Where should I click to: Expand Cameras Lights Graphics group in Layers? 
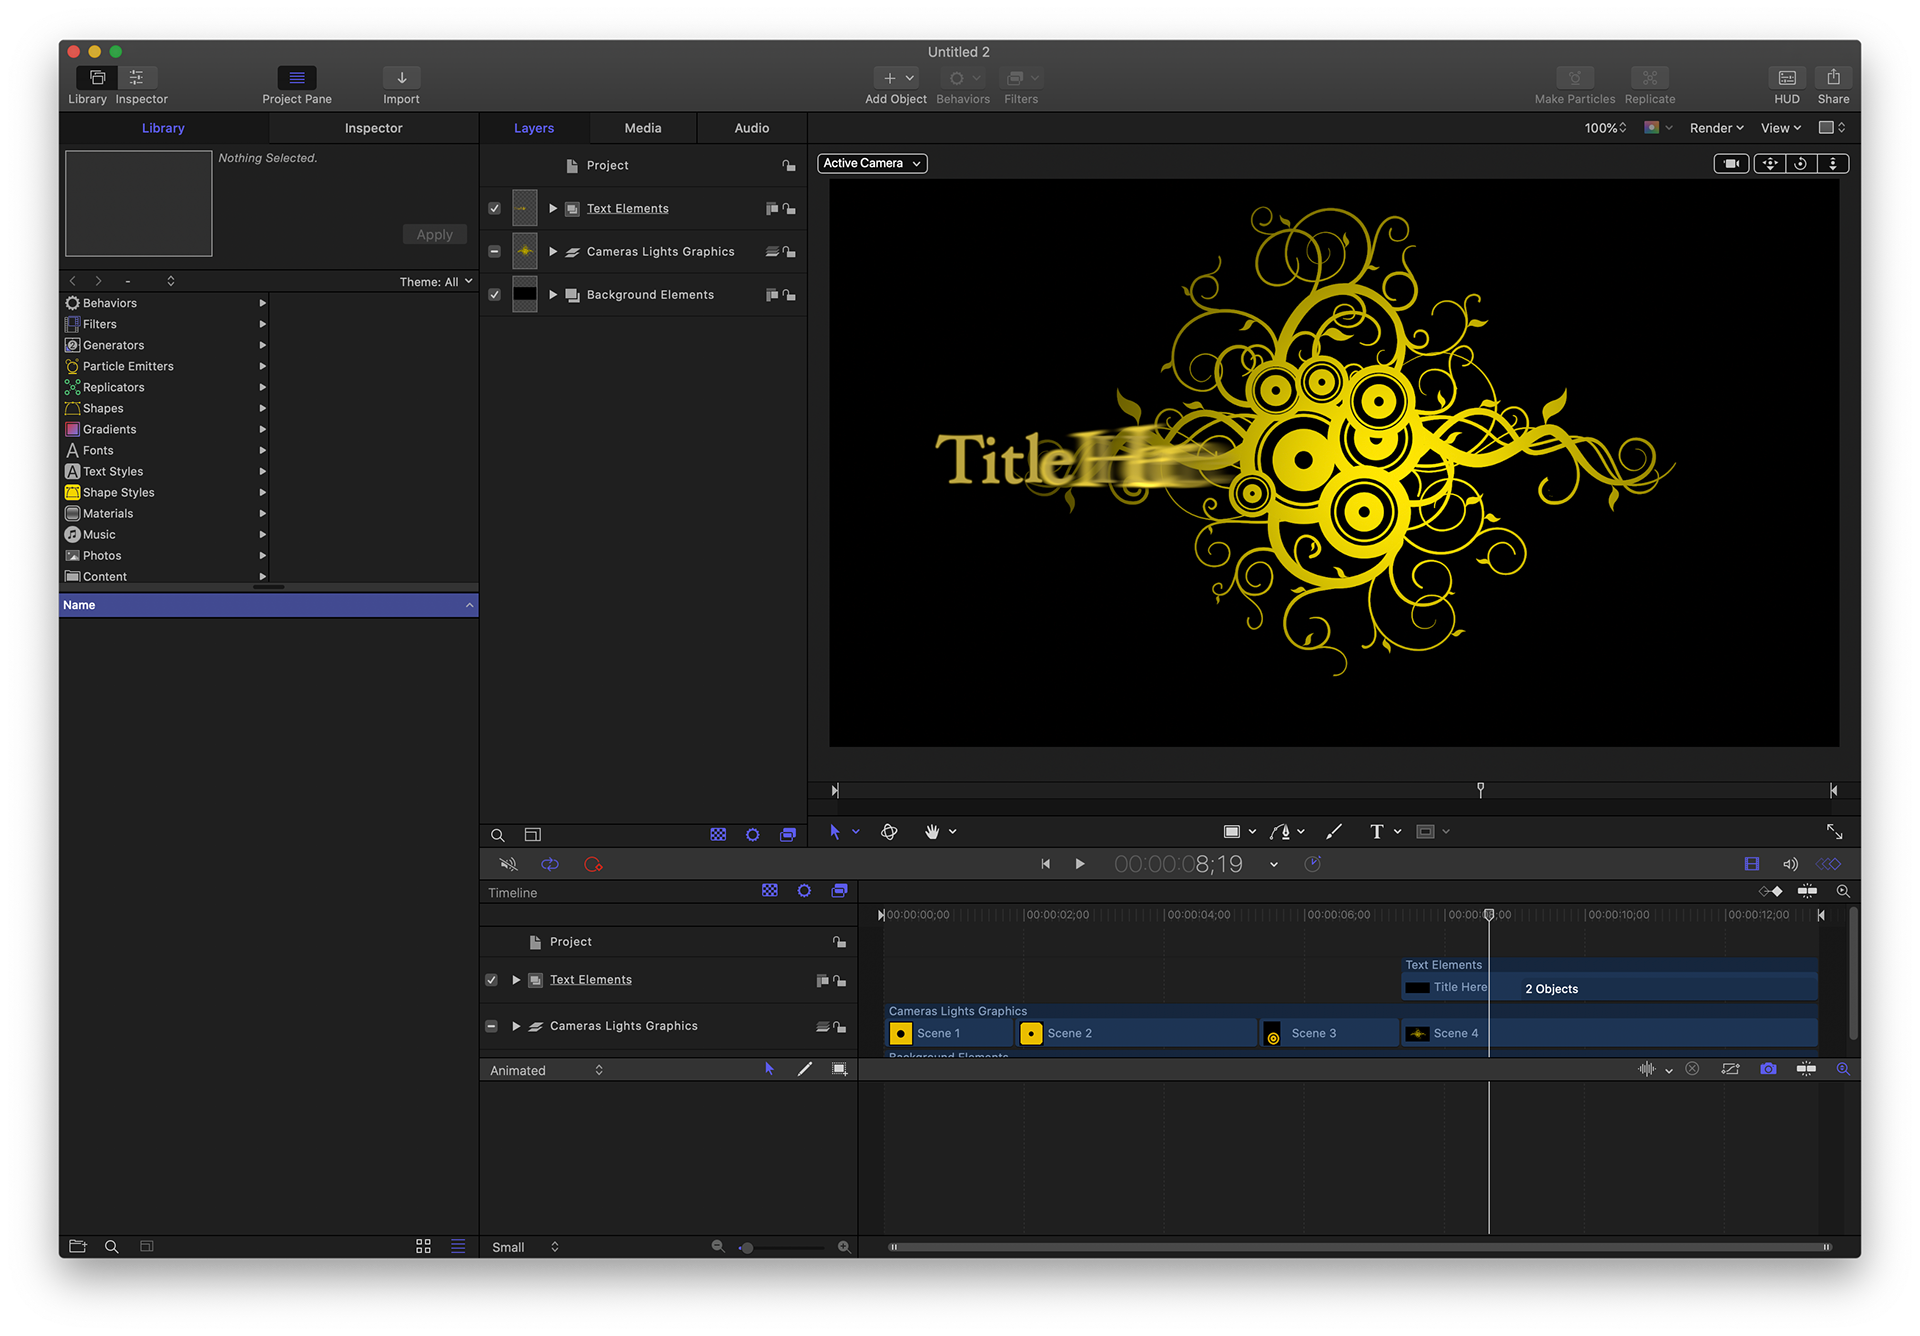click(x=553, y=251)
